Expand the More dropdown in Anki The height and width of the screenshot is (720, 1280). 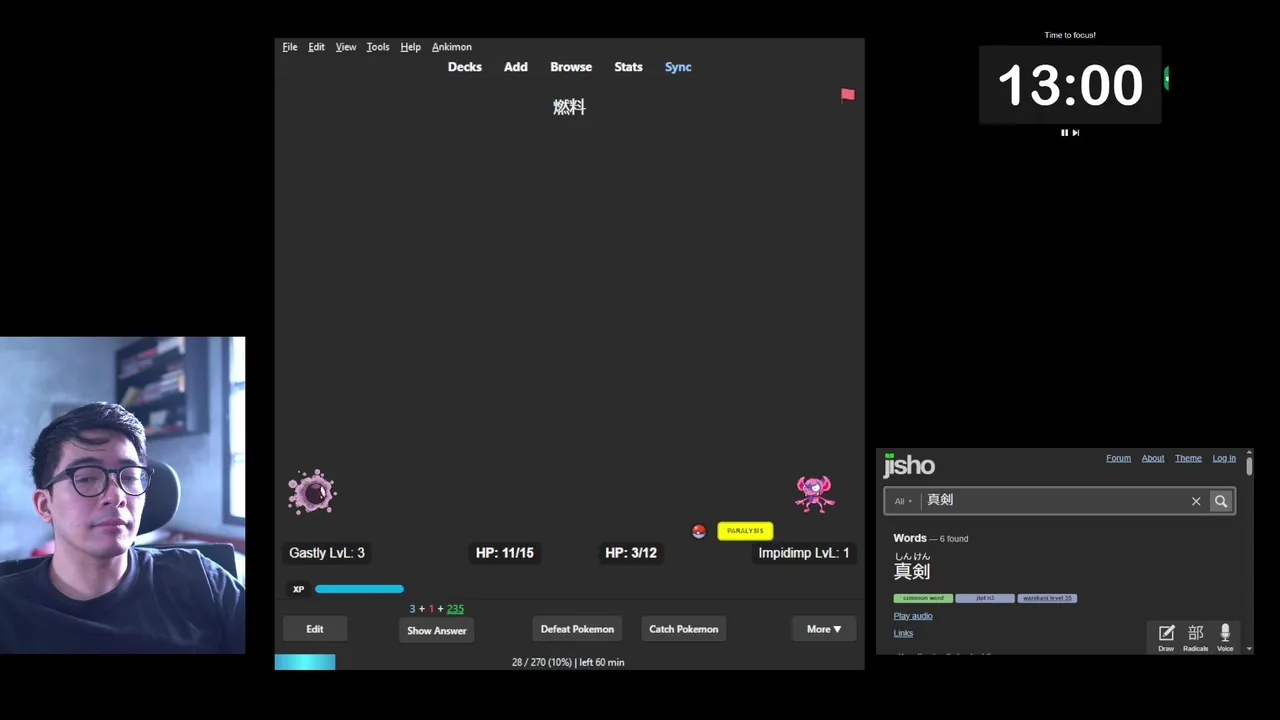(x=824, y=629)
